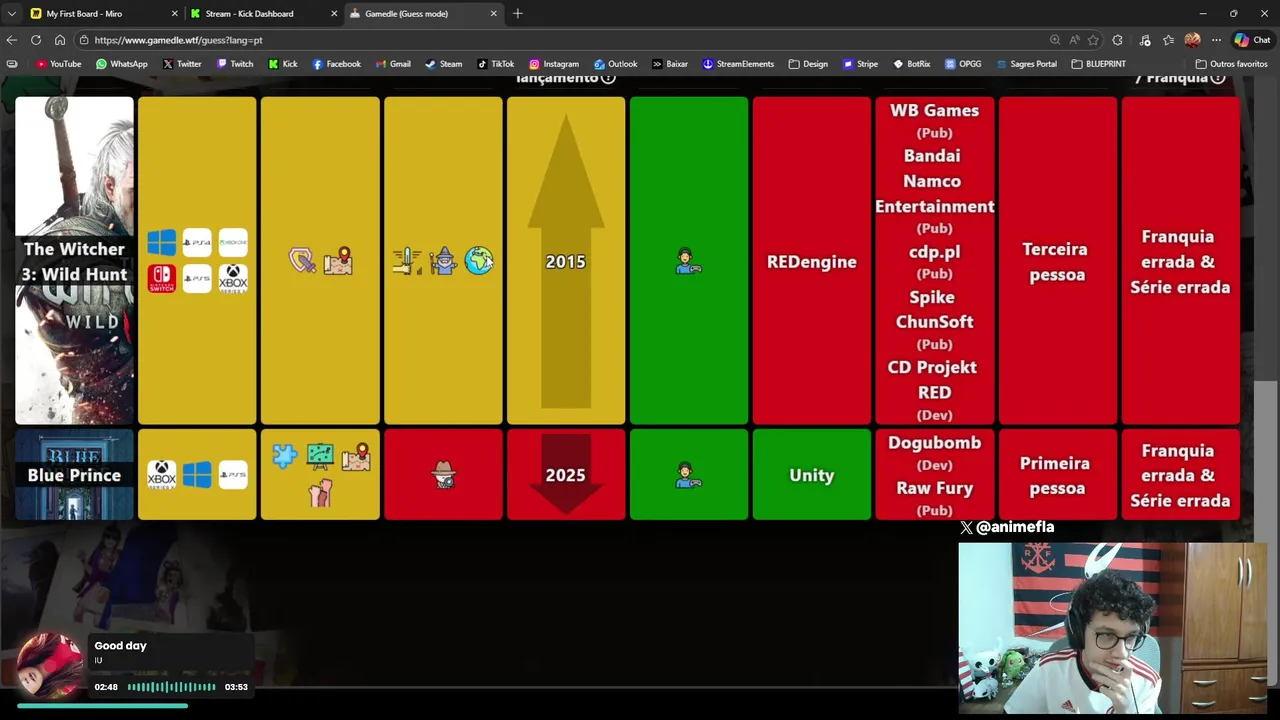Open the Twitch bookmark
This screenshot has width=1280, height=720.
click(234, 64)
